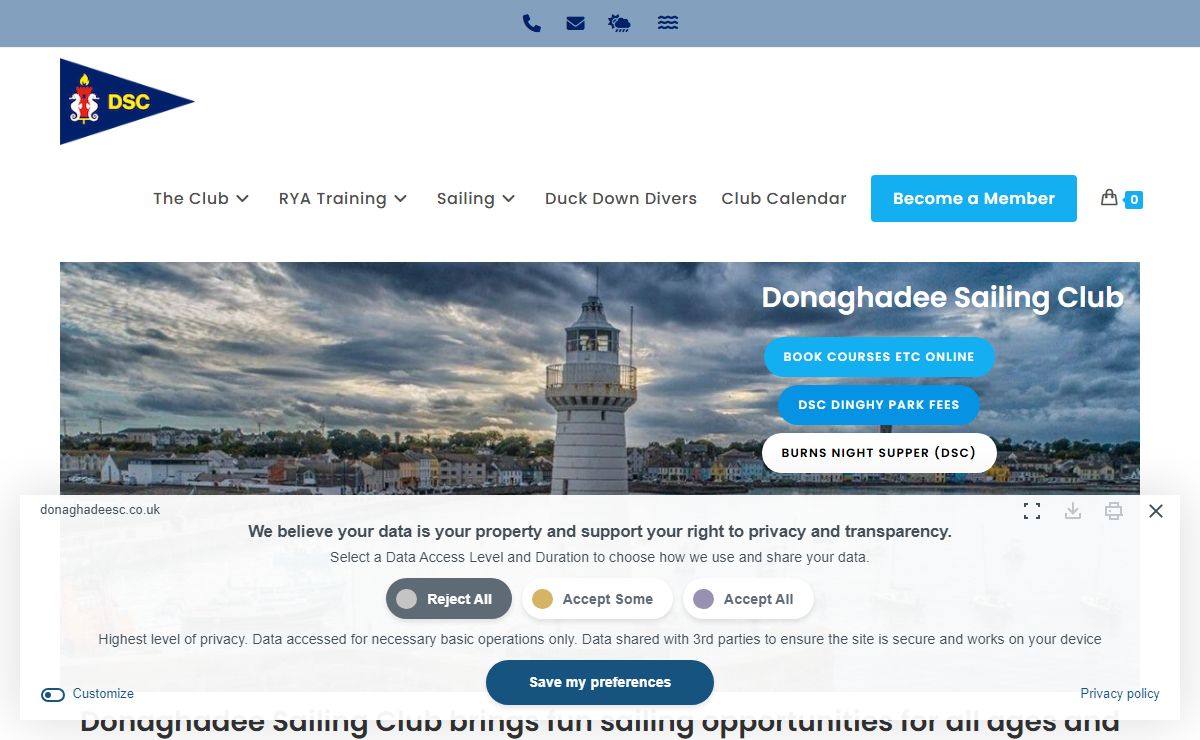Click Burns Night Supper (DSC) button
The width and height of the screenshot is (1200, 740).
pyautogui.click(x=879, y=453)
